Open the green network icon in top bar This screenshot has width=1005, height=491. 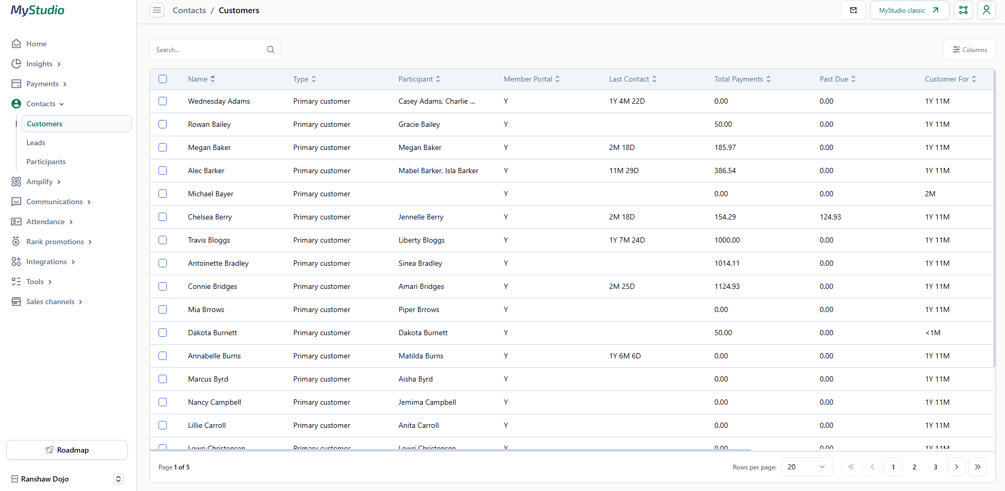point(963,10)
